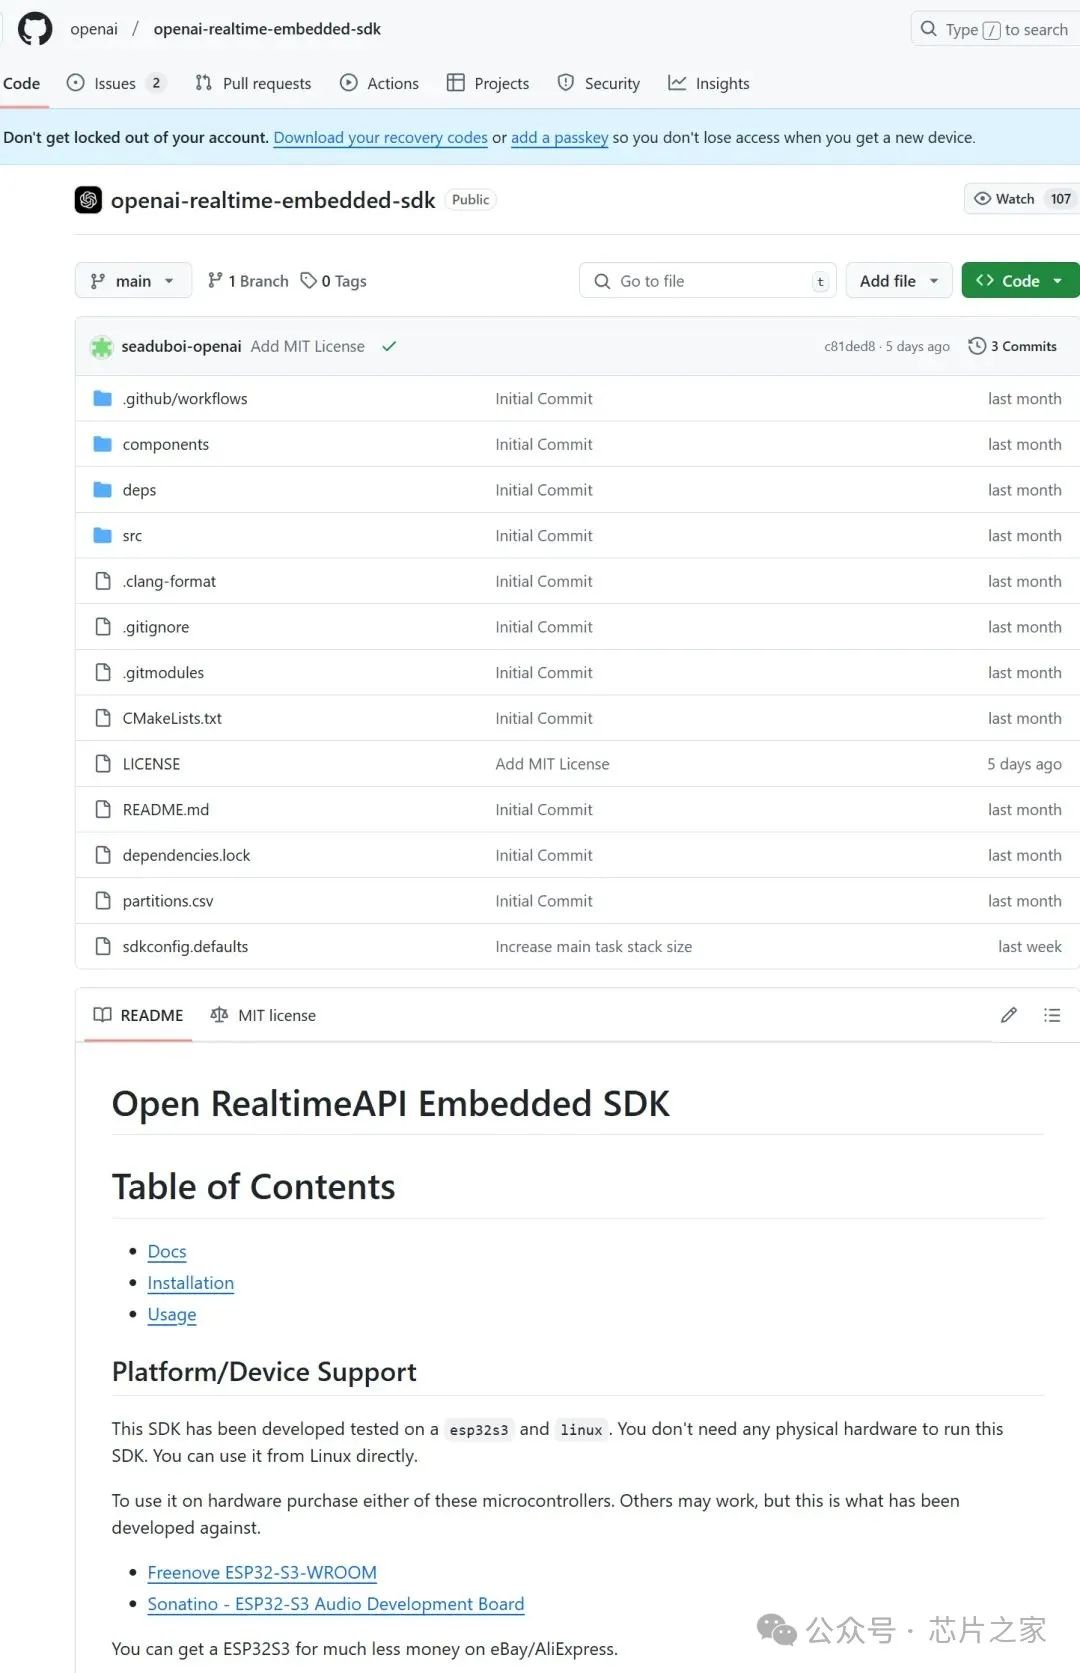Open the repository title heading link
Viewport: 1080px width, 1673px height.
coord(273,200)
